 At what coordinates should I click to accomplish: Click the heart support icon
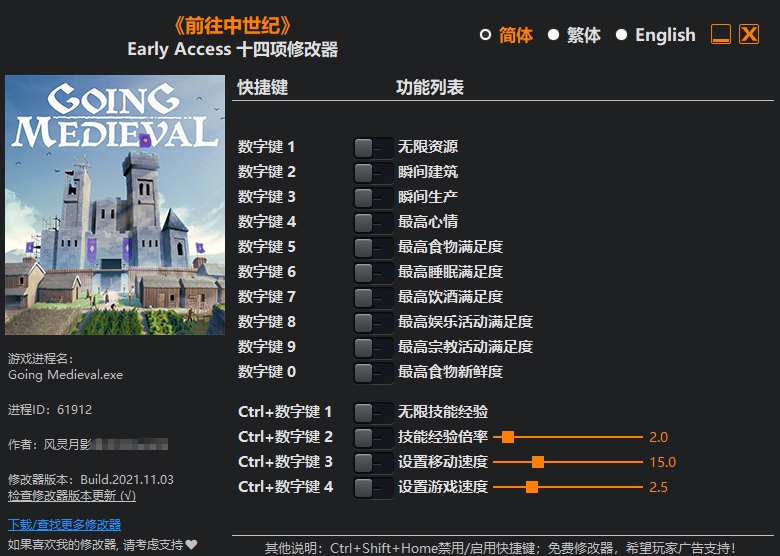point(192,545)
